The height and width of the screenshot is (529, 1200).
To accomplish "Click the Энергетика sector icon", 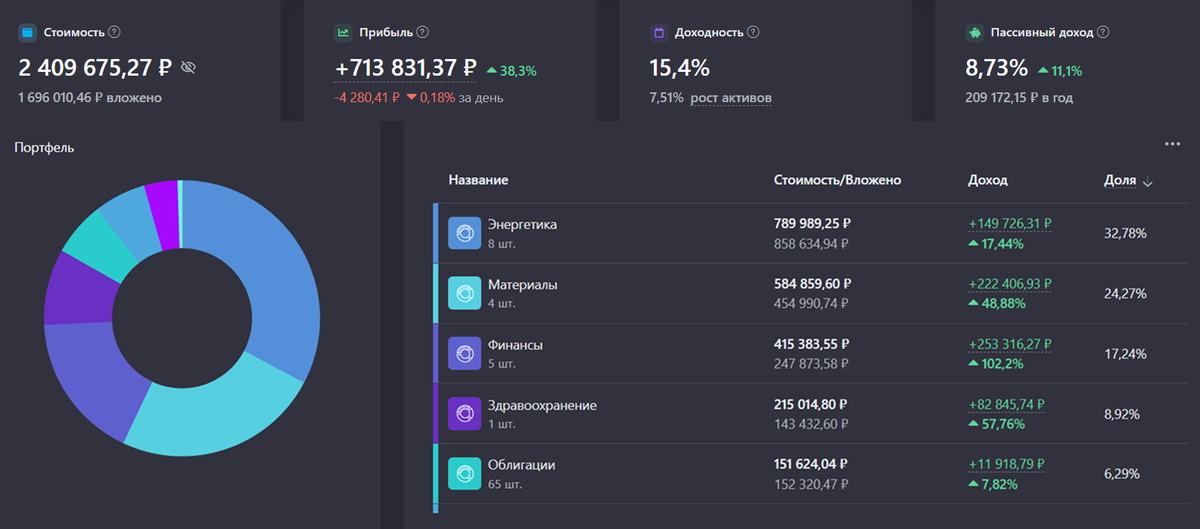I will (464, 233).
